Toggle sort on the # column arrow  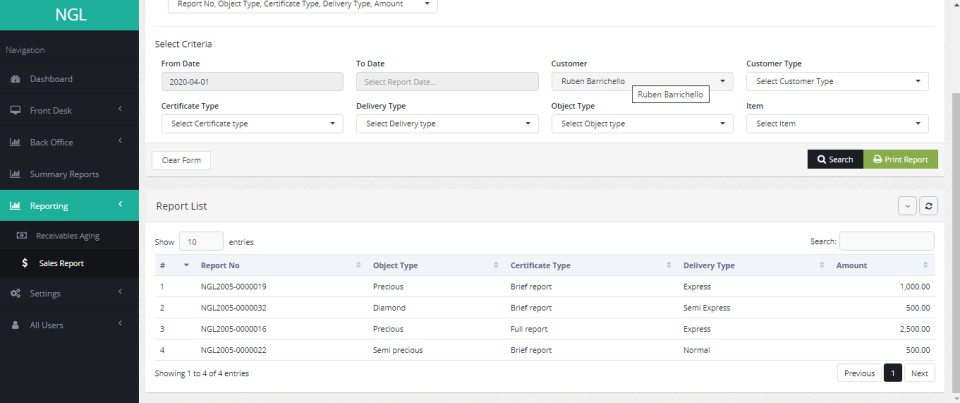click(x=186, y=265)
